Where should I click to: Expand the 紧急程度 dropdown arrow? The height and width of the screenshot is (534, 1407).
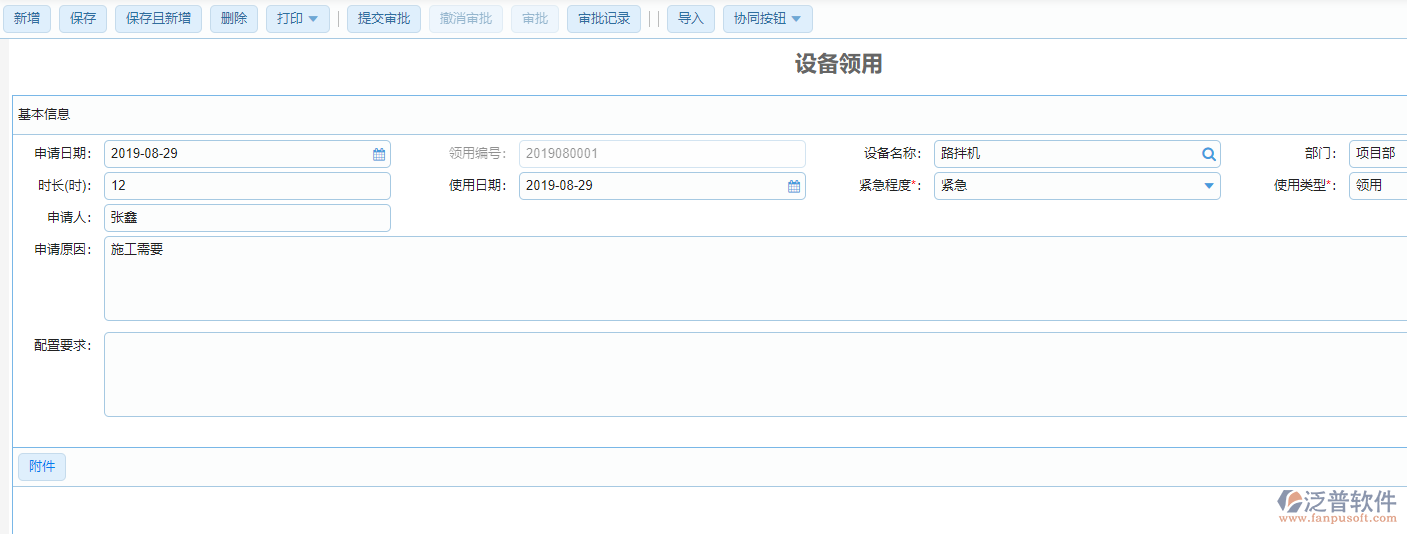tap(1208, 186)
